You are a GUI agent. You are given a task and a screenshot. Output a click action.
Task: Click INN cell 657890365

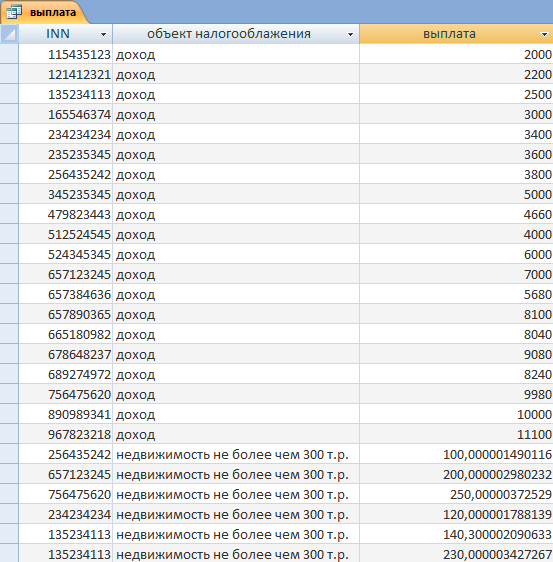tap(66, 314)
